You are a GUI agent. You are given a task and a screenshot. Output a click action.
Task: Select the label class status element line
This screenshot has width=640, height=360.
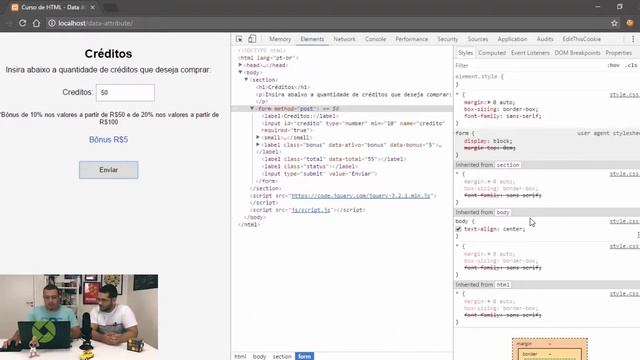pyautogui.click(x=309, y=167)
